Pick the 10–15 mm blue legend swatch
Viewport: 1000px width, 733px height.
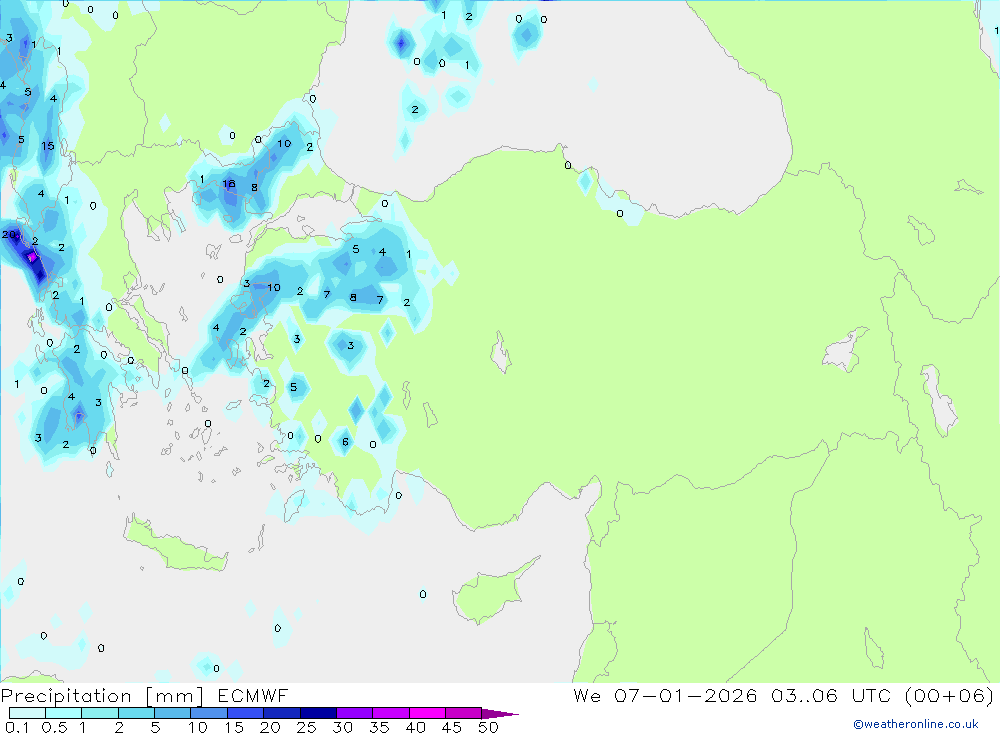tap(209, 713)
